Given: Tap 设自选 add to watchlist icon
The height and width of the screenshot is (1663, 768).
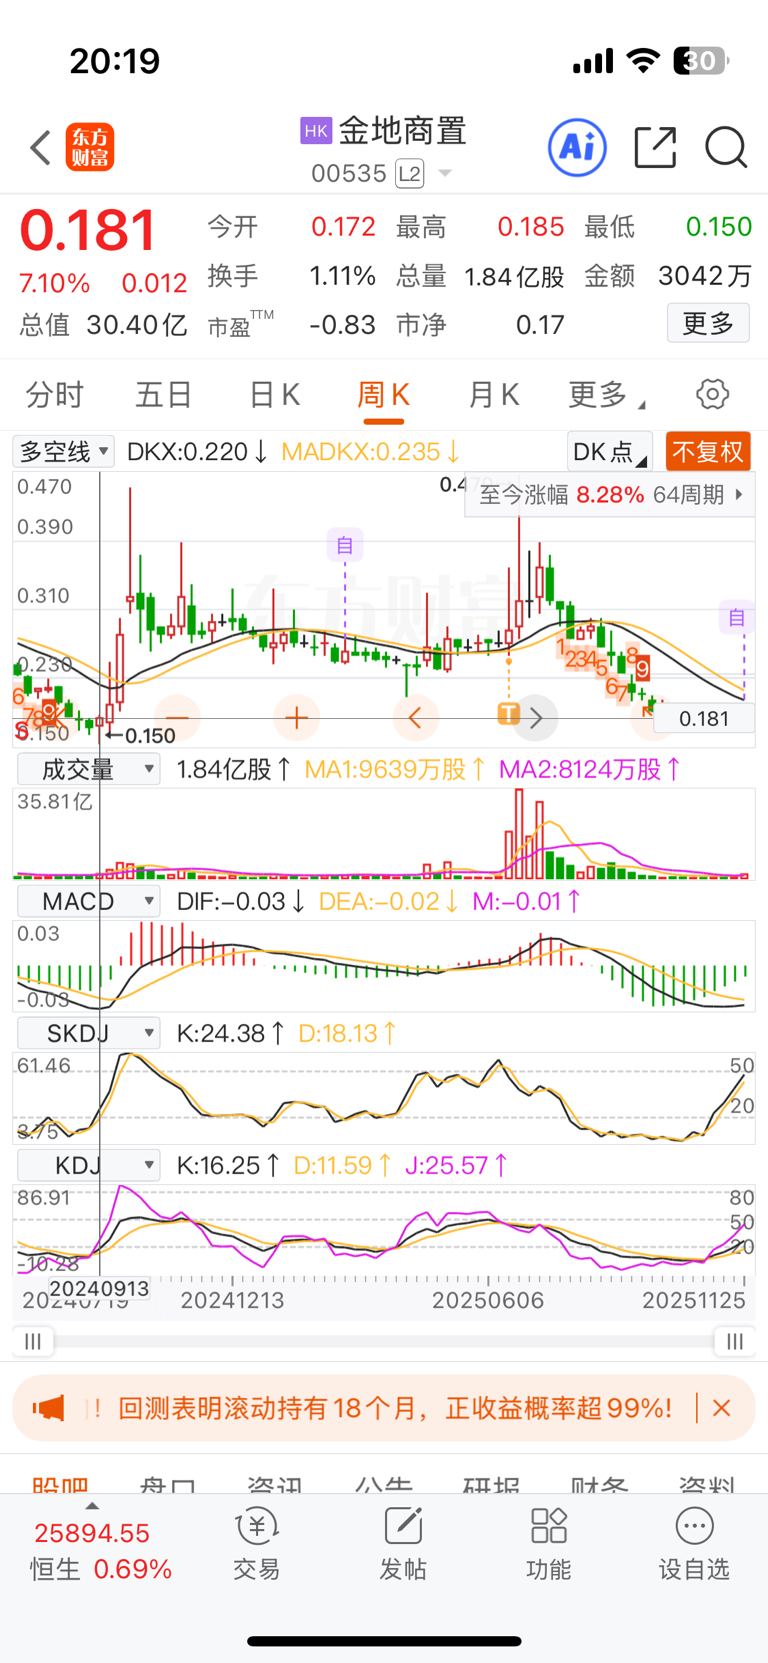Looking at the screenshot, I should 694,1545.
